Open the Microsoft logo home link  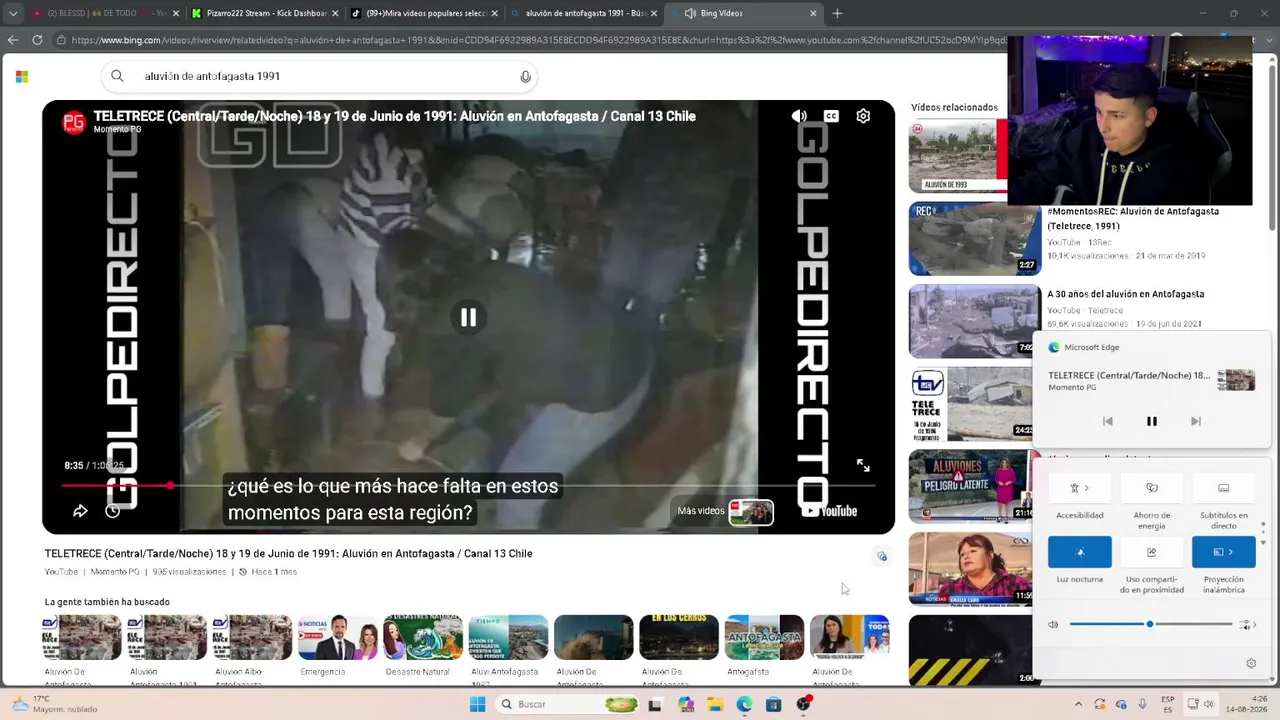[x=22, y=76]
